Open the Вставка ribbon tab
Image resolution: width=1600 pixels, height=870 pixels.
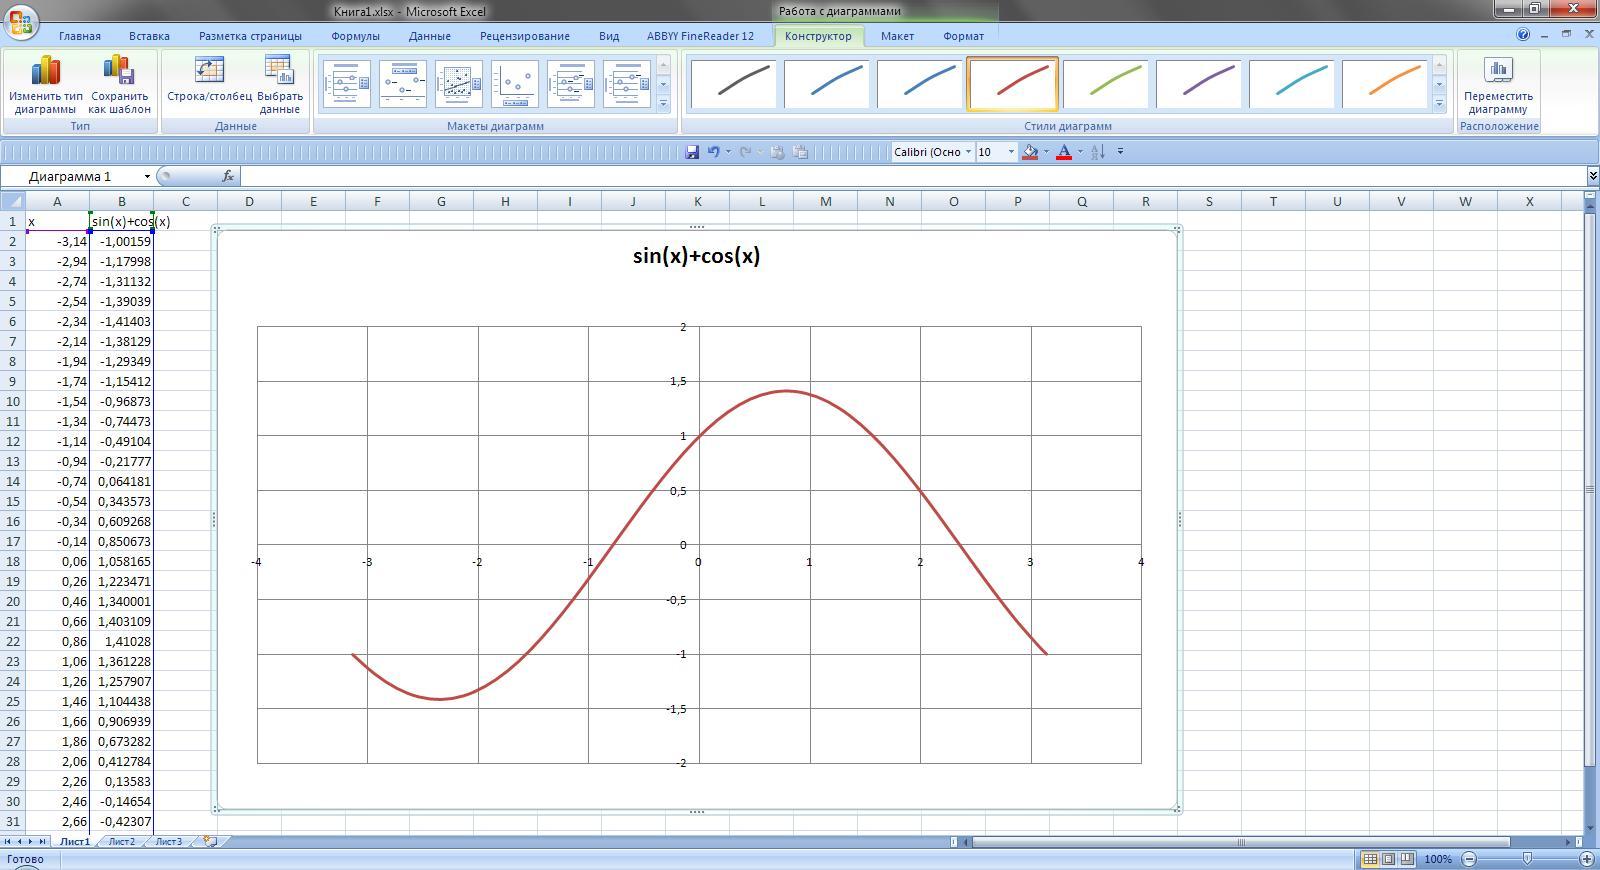149,36
